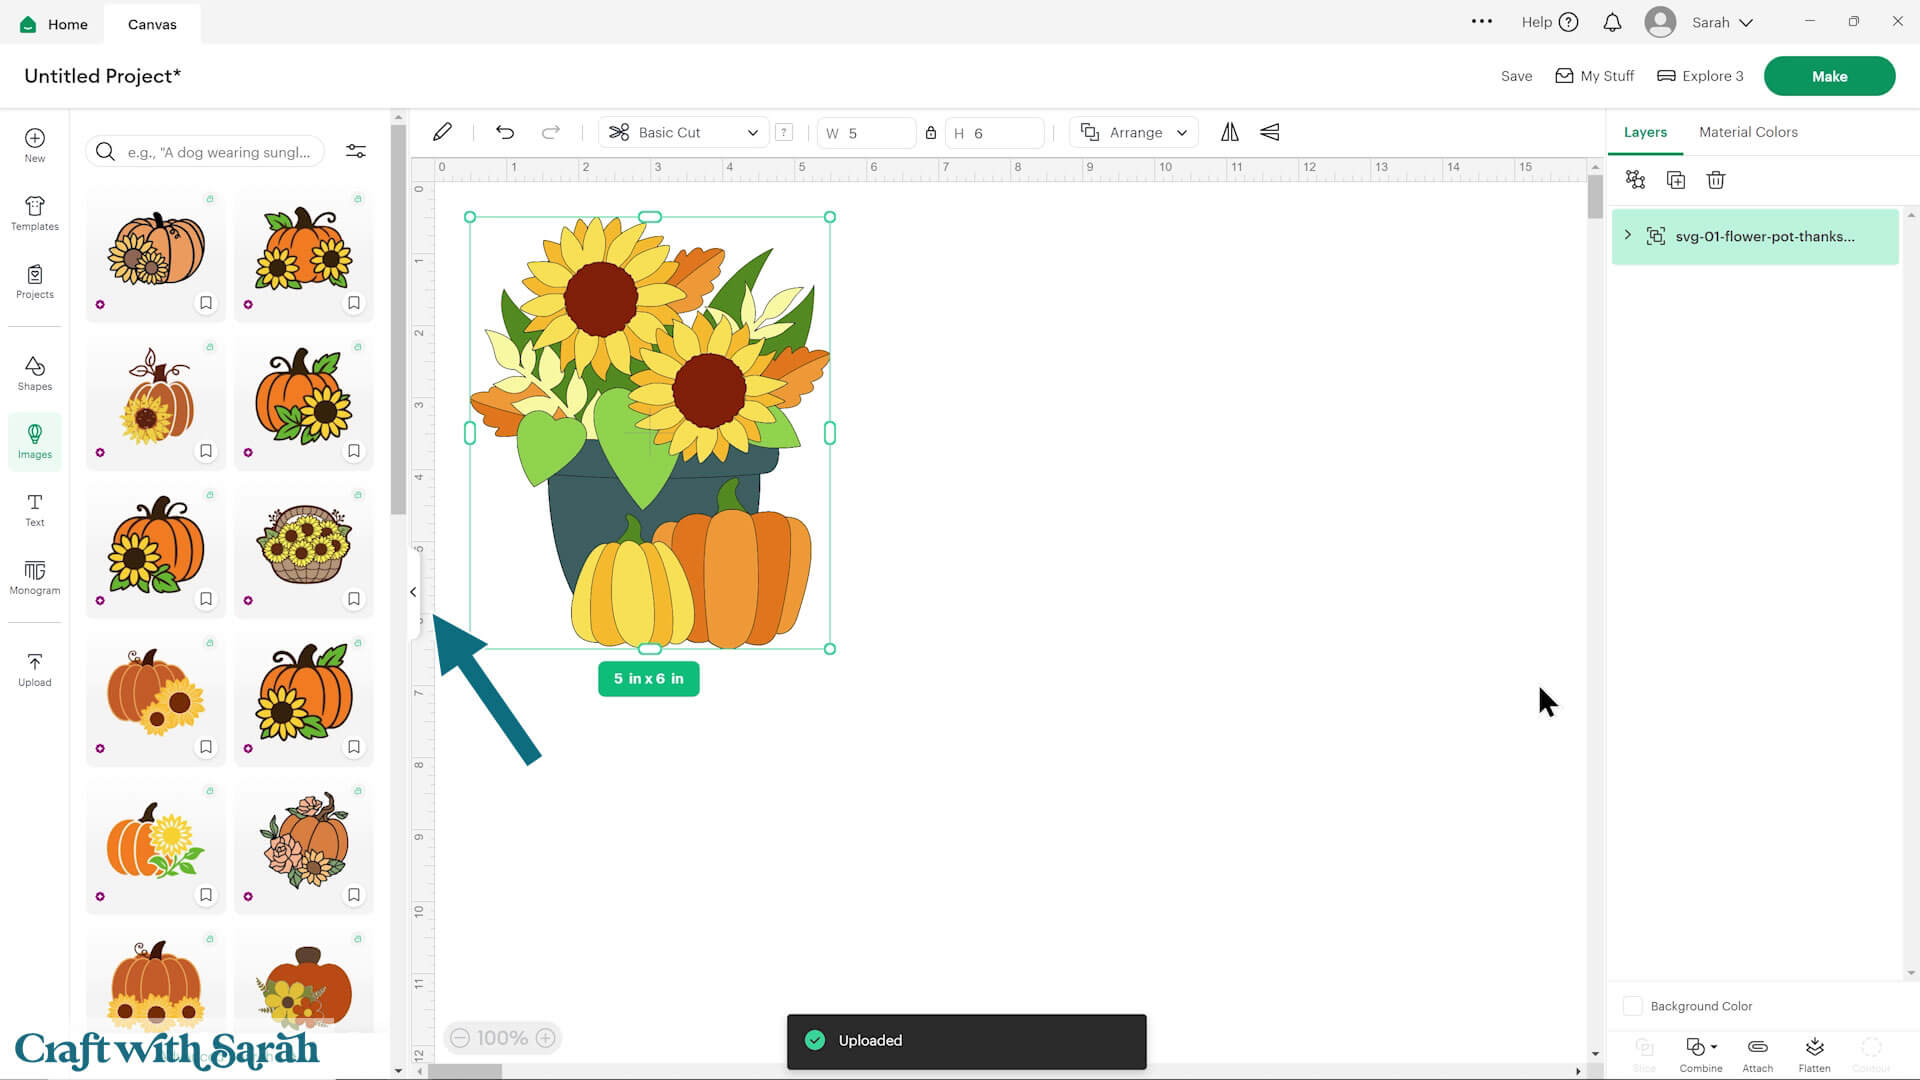Switch to the Material Colors tab
This screenshot has width=1920, height=1080.
tap(1747, 132)
